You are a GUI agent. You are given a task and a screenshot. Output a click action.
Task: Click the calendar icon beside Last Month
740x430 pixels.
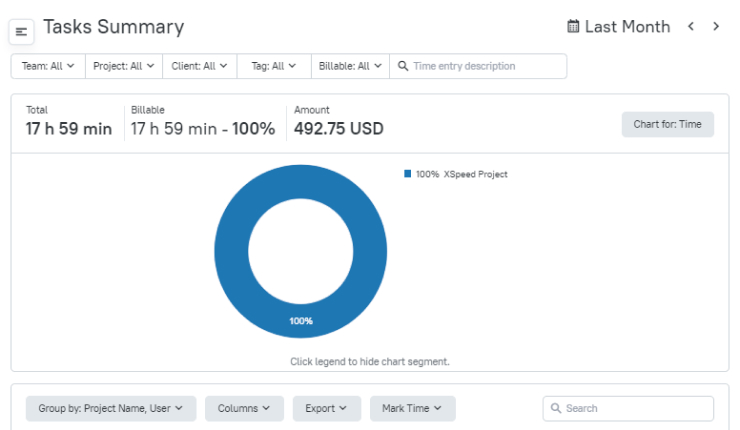pyautogui.click(x=573, y=26)
